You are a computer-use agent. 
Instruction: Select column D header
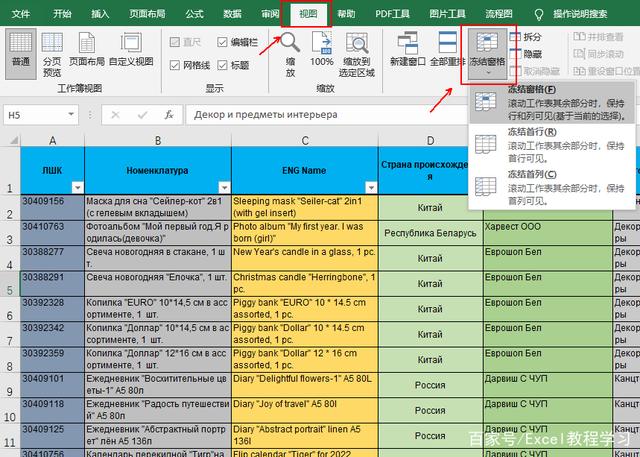click(430, 141)
